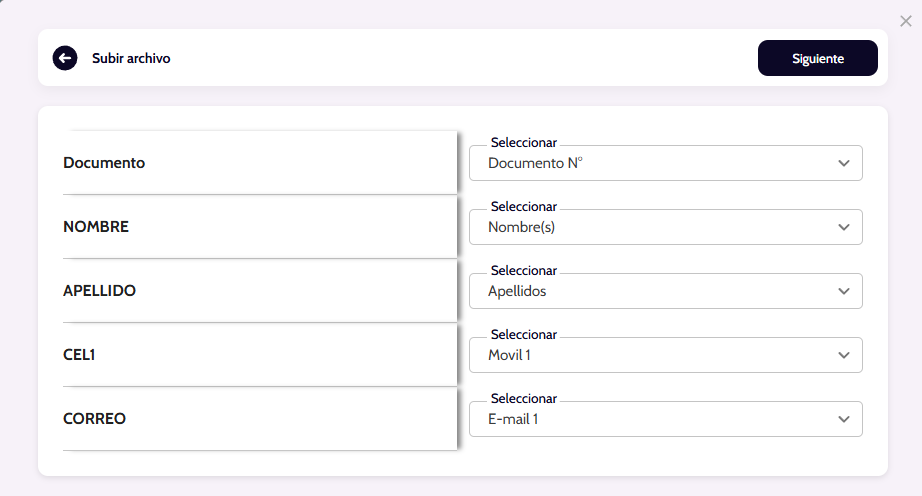The height and width of the screenshot is (496, 922).
Task: Click the Subir archivo title text
Action: (x=131, y=58)
